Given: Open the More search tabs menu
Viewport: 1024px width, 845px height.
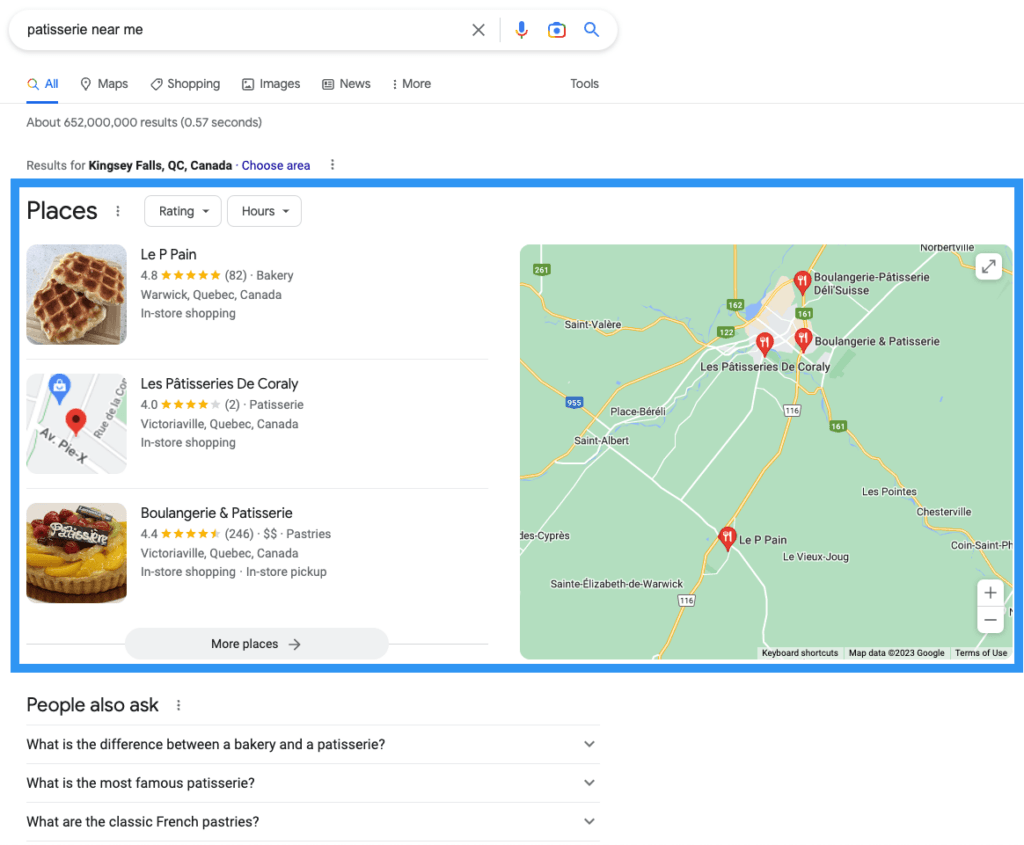Looking at the screenshot, I should point(411,84).
